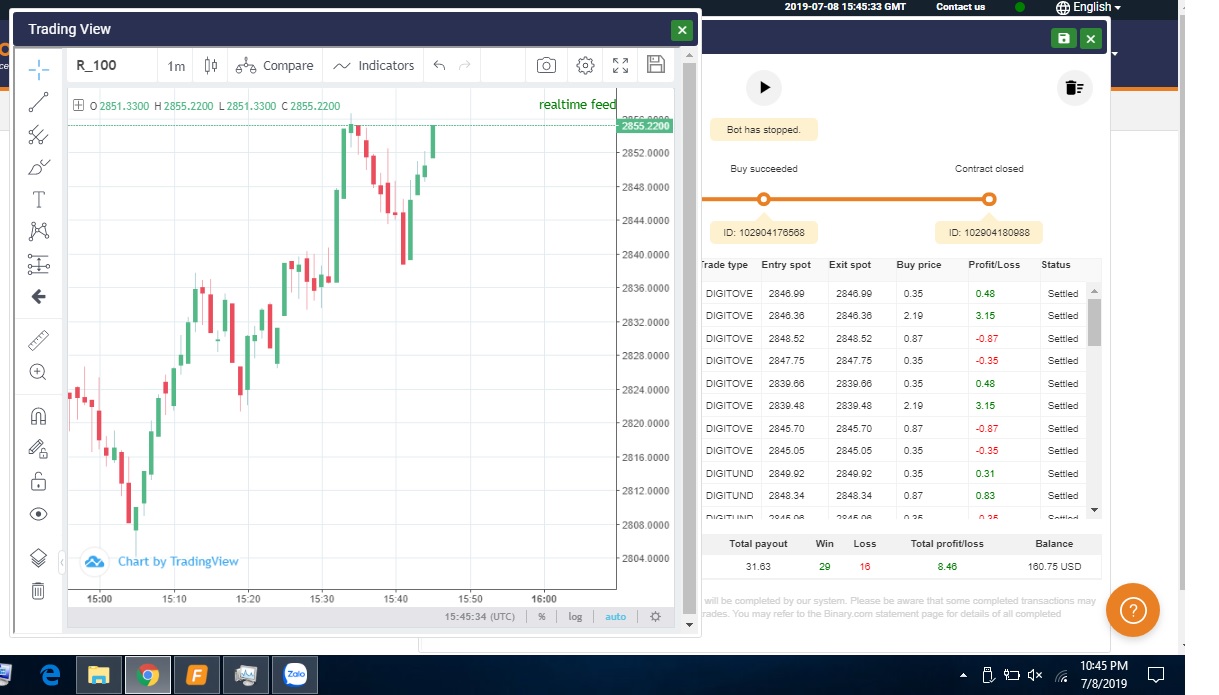Toggle percentage scale button
The height and width of the screenshot is (695, 1219).
pos(542,617)
